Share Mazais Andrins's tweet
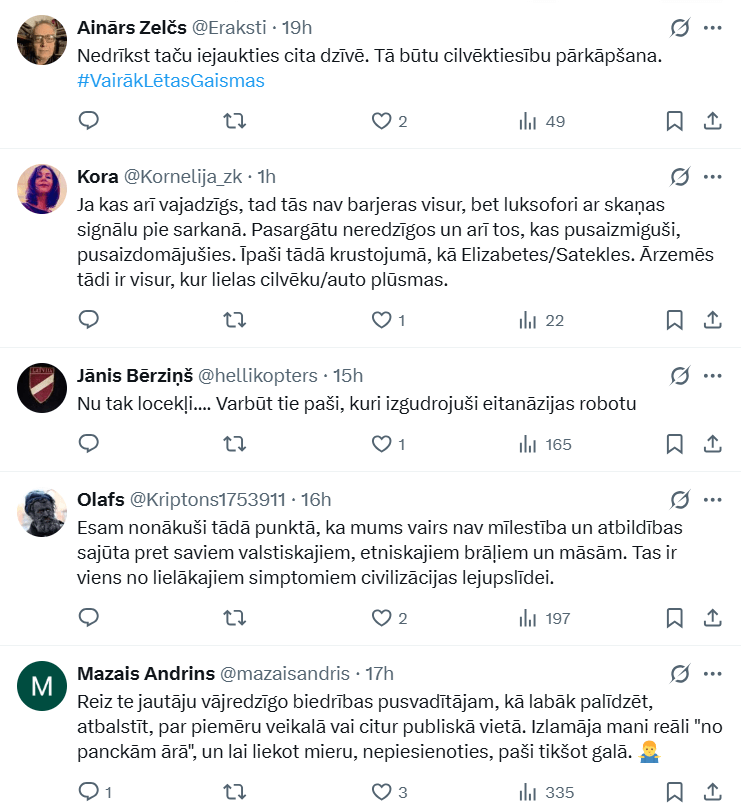741x803 pixels. (x=713, y=792)
